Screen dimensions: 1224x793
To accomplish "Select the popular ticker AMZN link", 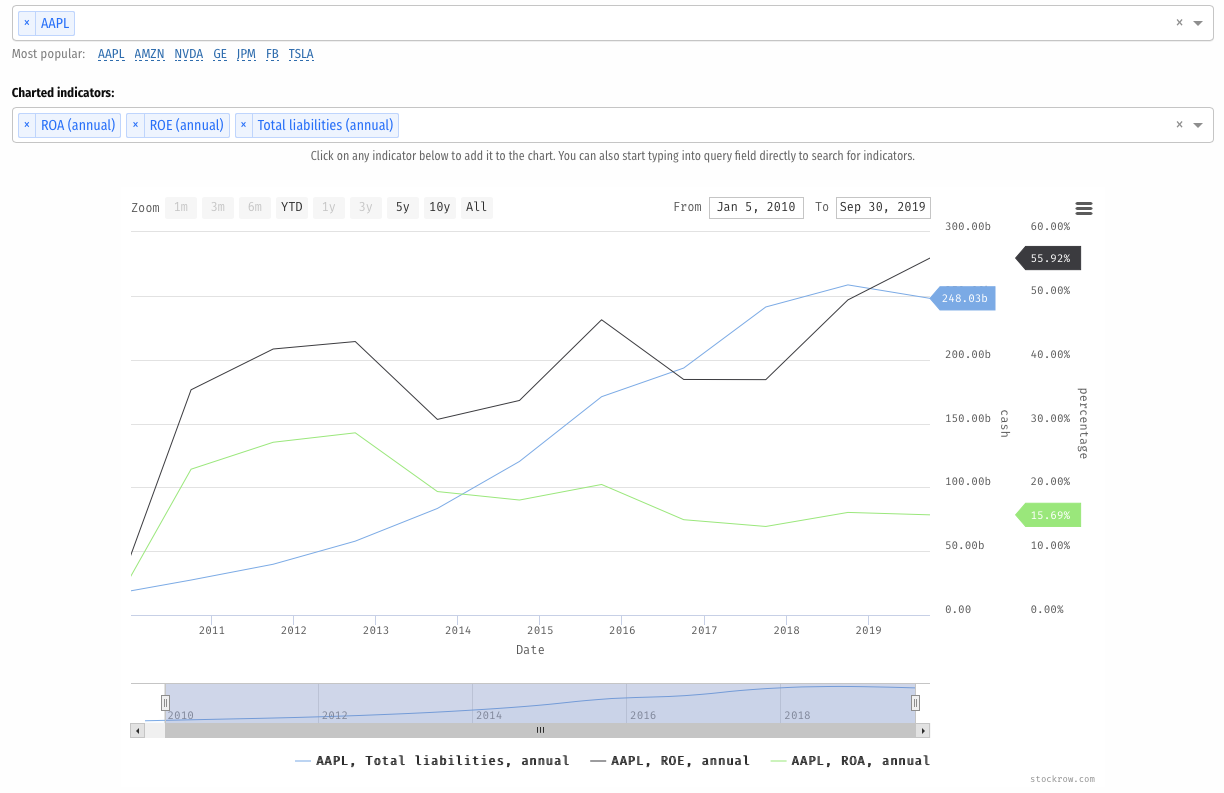I will tap(150, 54).
